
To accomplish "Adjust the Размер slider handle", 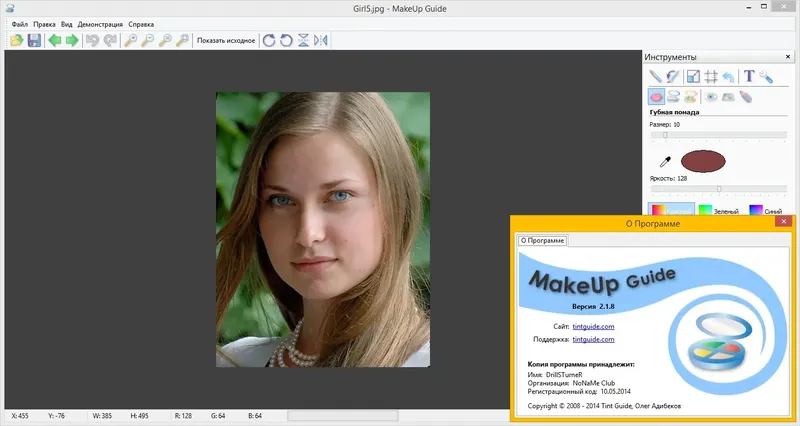I will click(x=665, y=135).
